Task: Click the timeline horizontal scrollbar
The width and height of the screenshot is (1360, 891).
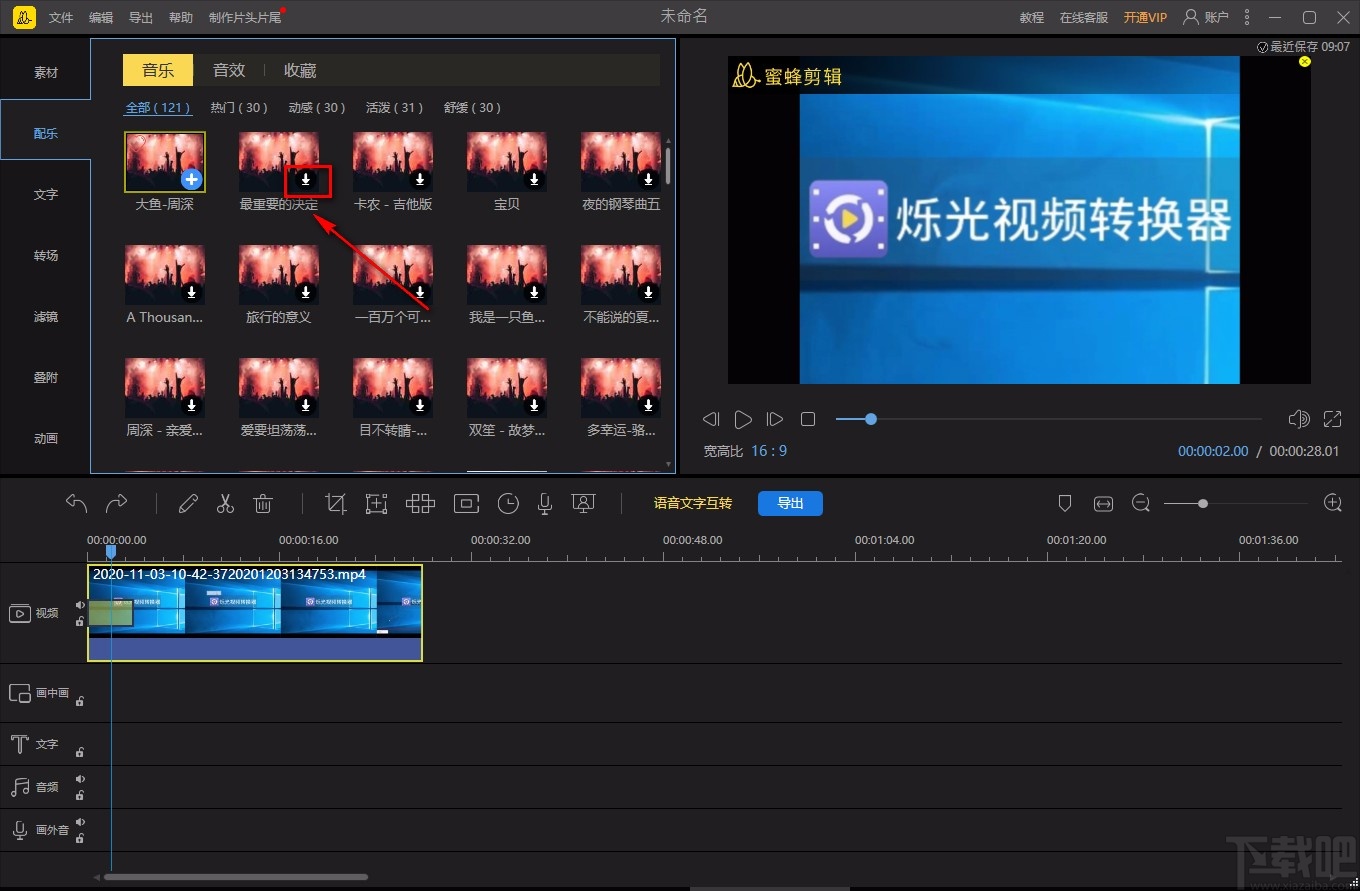Action: point(235,877)
